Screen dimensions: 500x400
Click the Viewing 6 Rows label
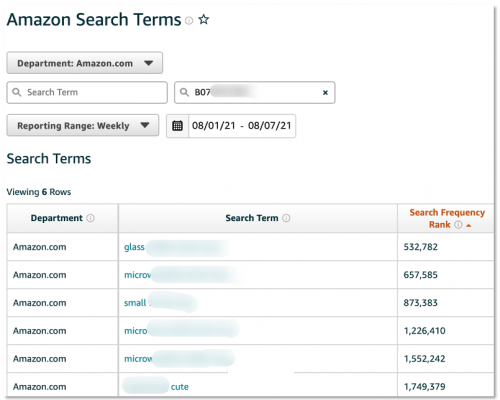tap(39, 192)
